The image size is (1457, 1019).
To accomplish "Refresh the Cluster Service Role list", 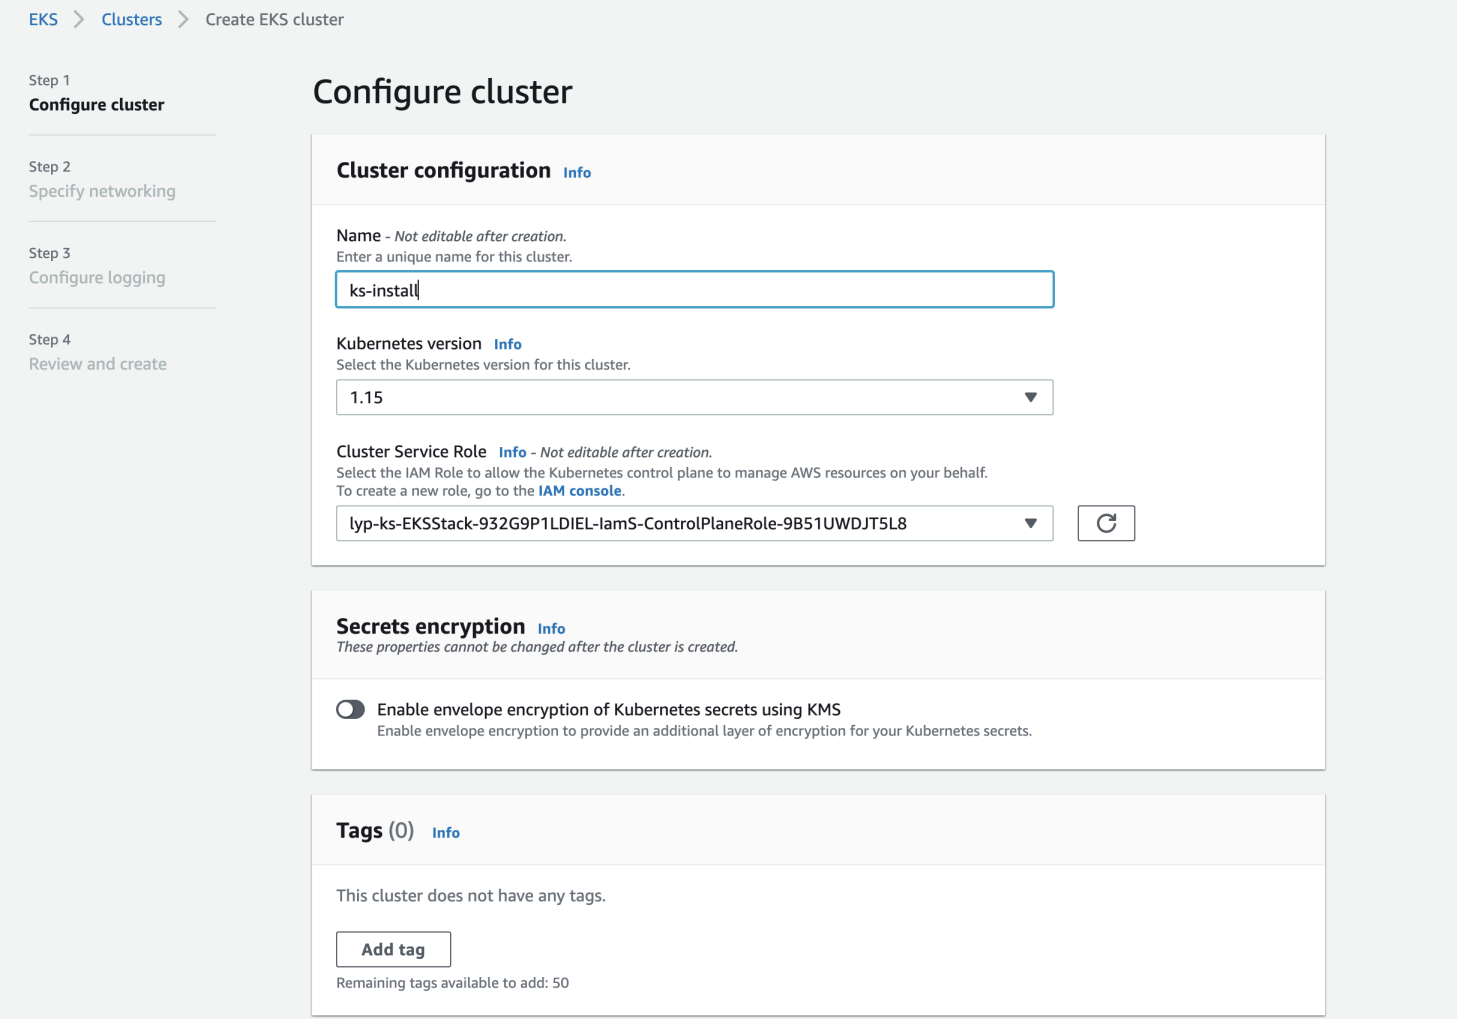I will click(x=1105, y=523).
